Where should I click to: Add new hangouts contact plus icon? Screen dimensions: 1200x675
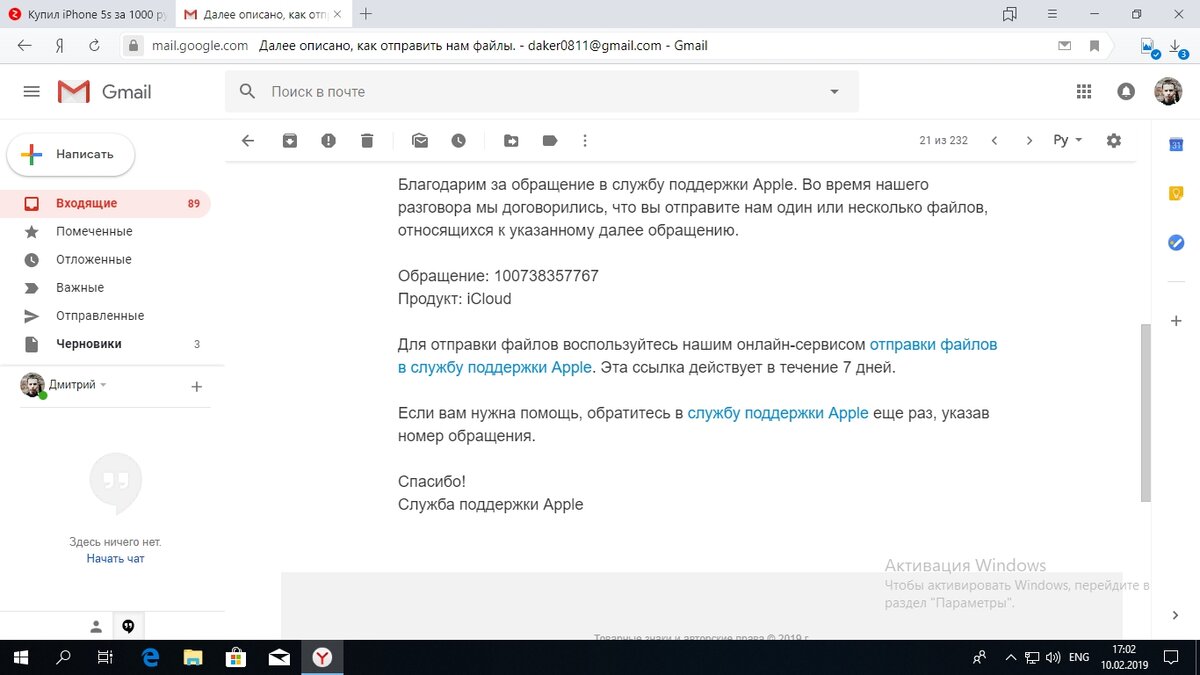pyautogui.click(x=197, y=386)
